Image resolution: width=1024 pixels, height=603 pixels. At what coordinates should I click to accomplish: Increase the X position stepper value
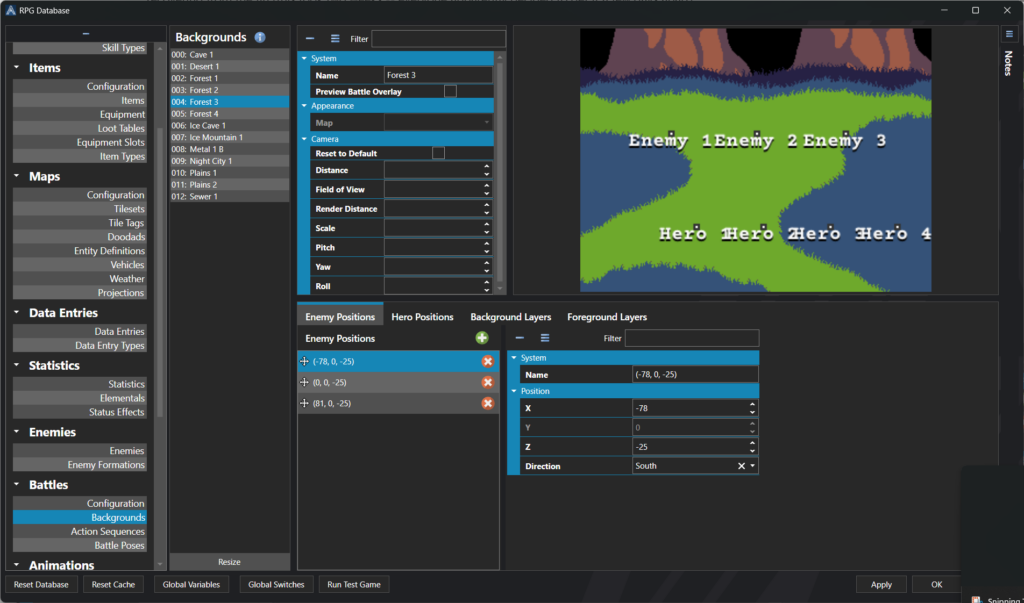tap(752, 405)
